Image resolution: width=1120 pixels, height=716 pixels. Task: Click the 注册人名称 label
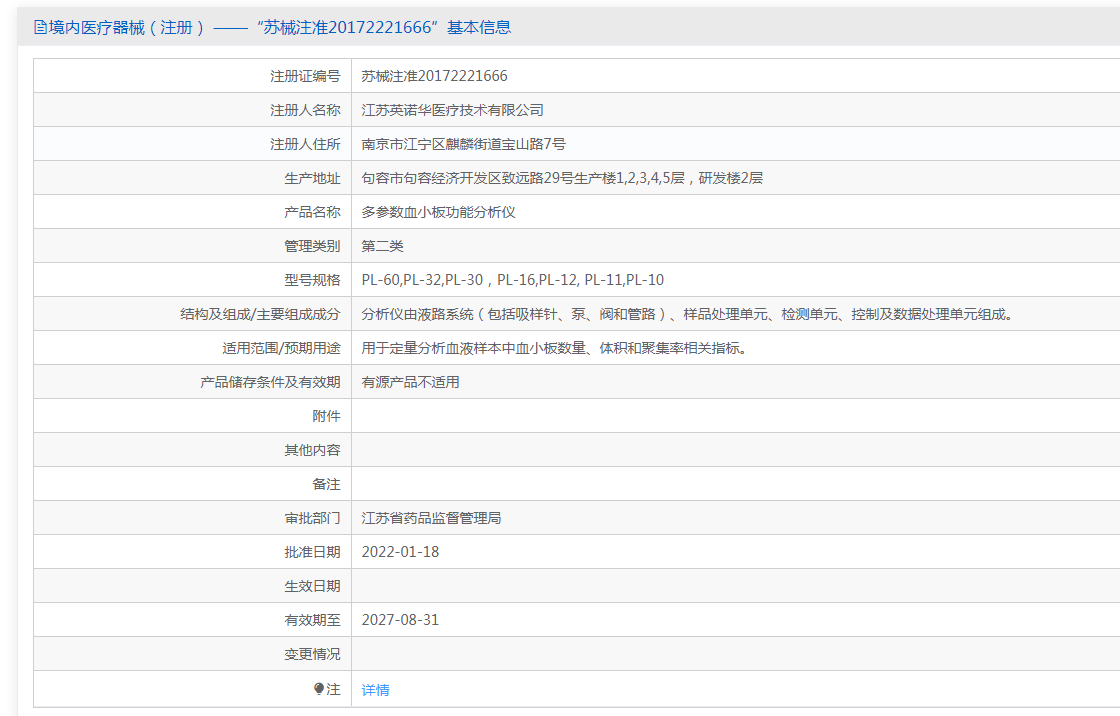point(305,110)
